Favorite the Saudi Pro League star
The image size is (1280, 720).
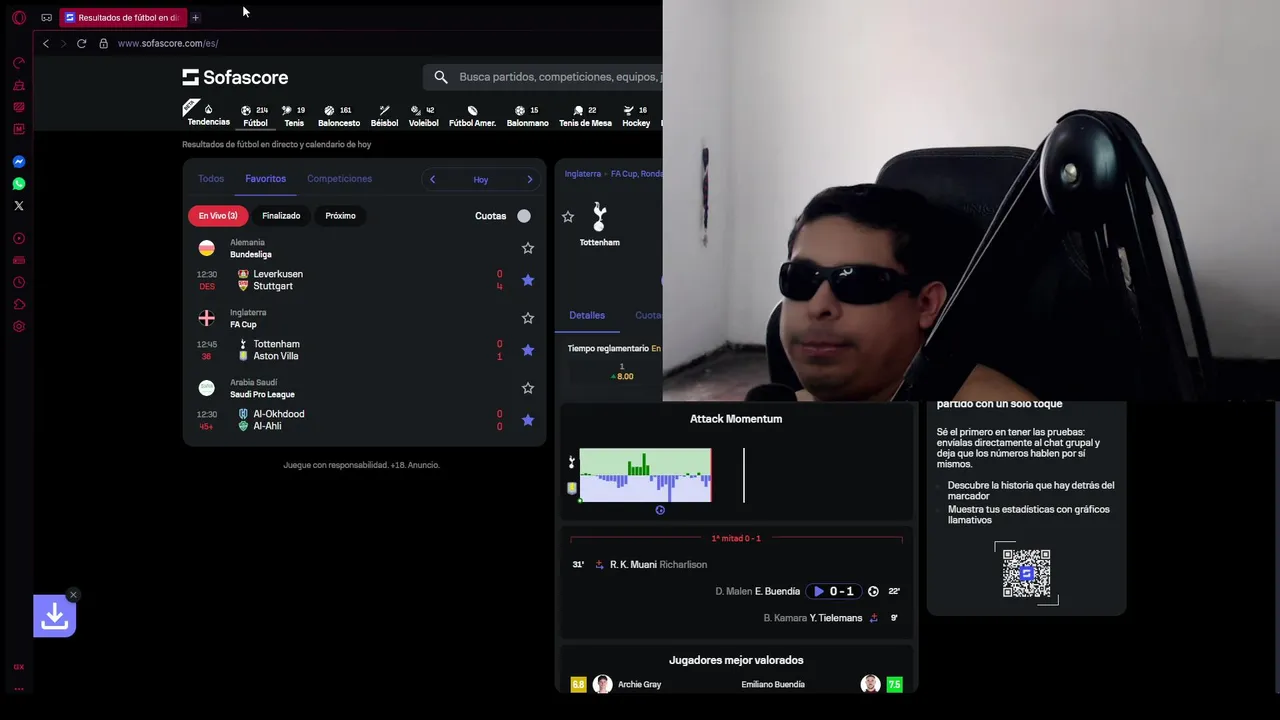click(x=528, y=388)
